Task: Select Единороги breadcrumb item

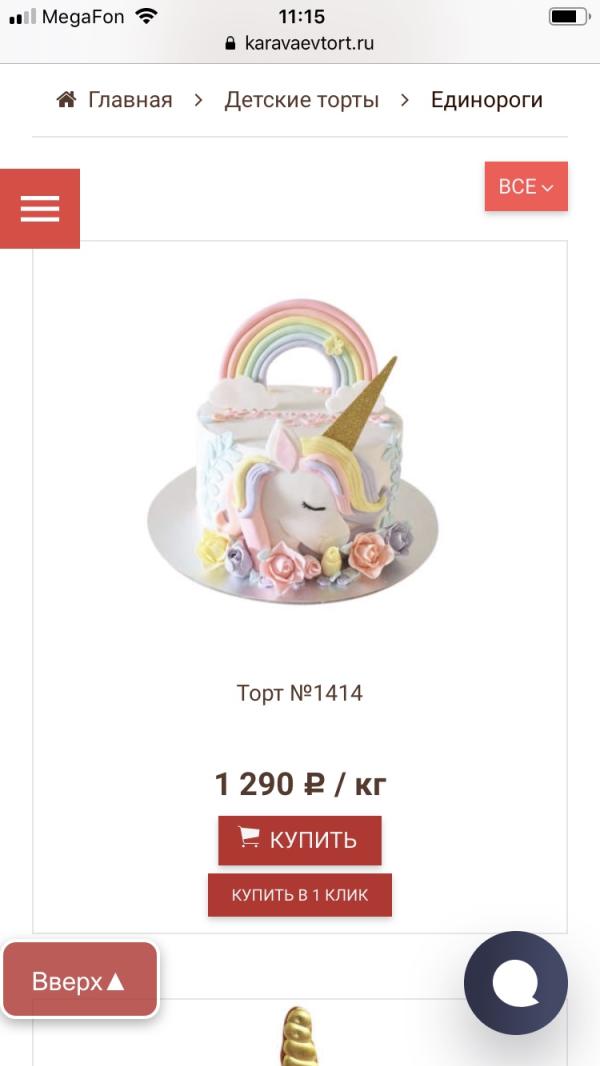Action: (x=487, y=100)
